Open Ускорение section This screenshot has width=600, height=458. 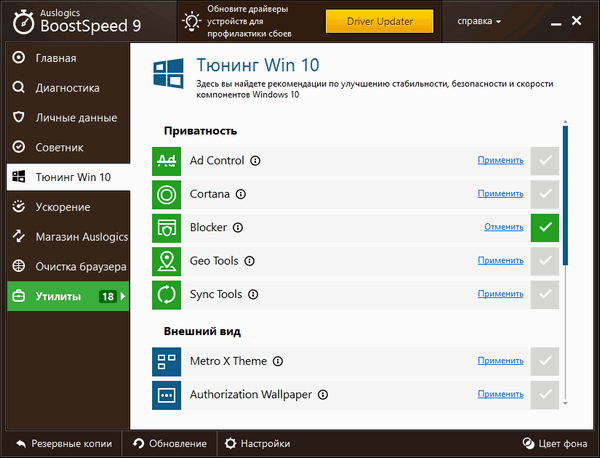[x=68, y=207]
